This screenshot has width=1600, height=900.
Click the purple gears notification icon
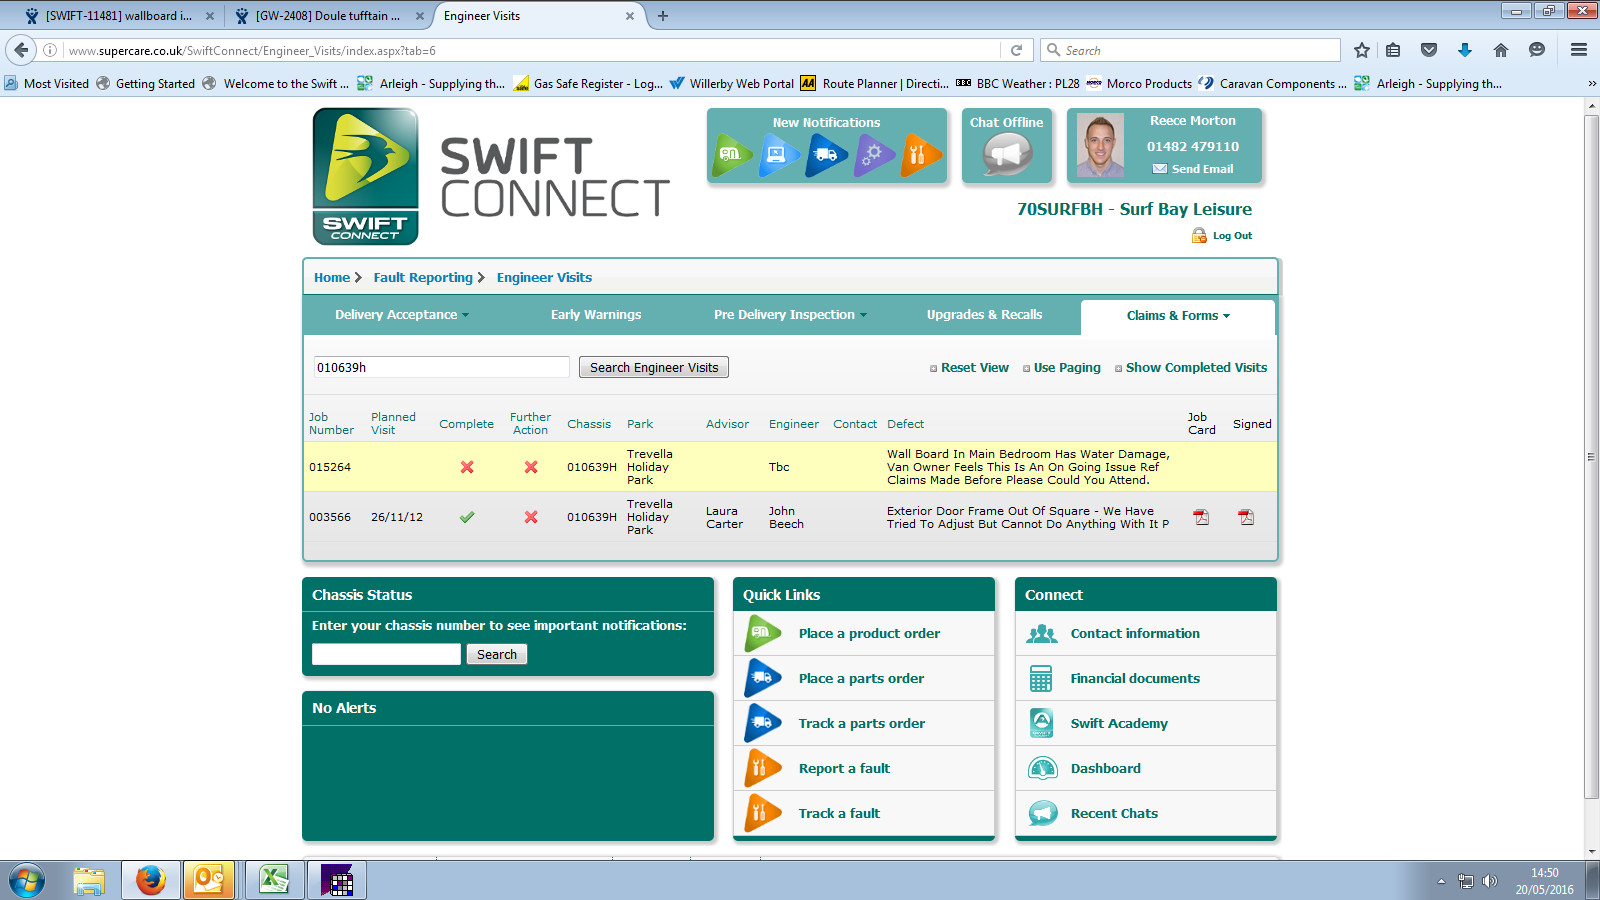pyautogui.click(x=873, y=155)
